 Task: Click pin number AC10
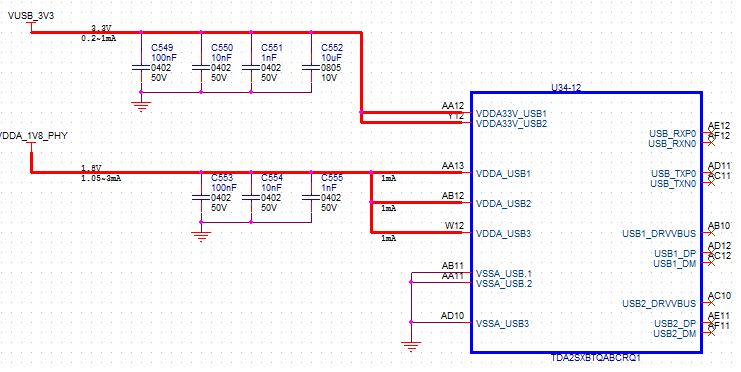click(x=719, y=295)
